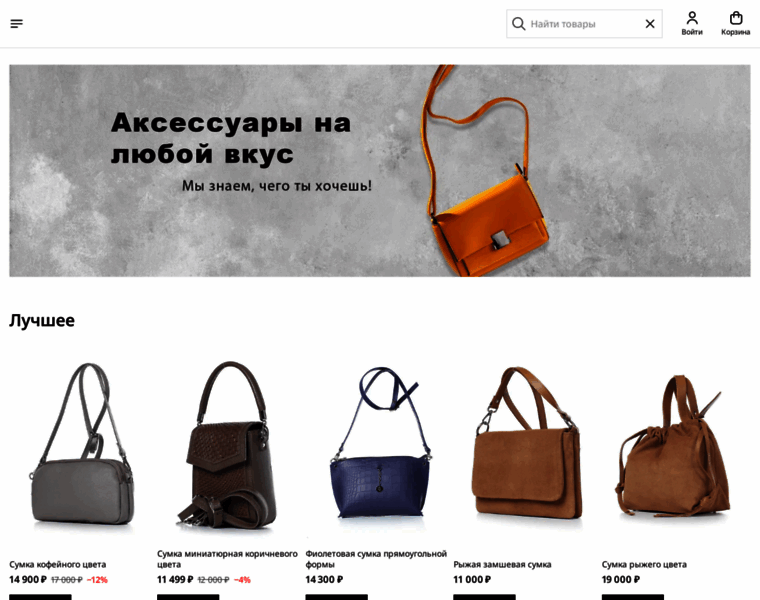Clear search with the X icon
The image size is (760, 600).
coord(650,24)
